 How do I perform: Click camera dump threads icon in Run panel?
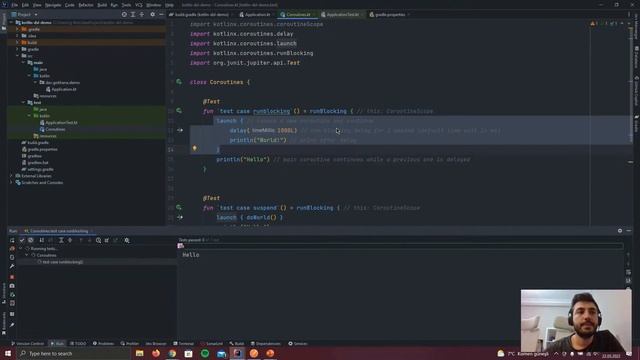(x=12, y=286)
